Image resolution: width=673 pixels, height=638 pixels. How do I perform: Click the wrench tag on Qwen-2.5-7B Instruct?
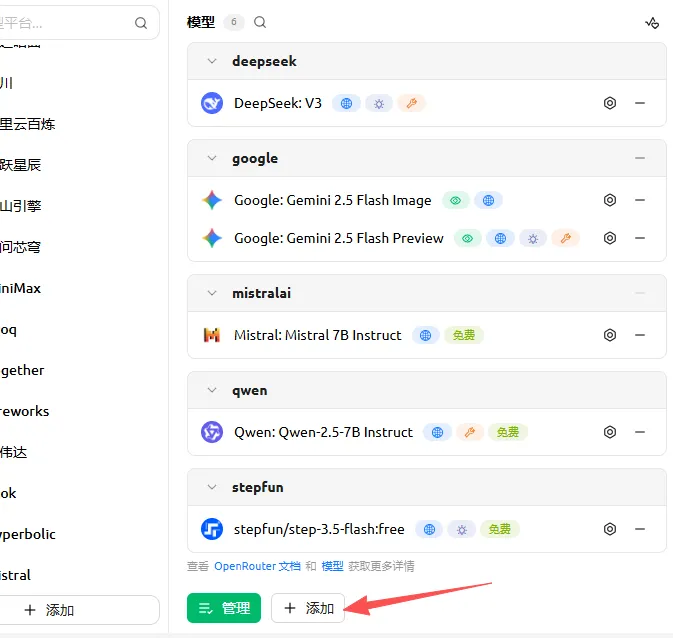[470, 432]
